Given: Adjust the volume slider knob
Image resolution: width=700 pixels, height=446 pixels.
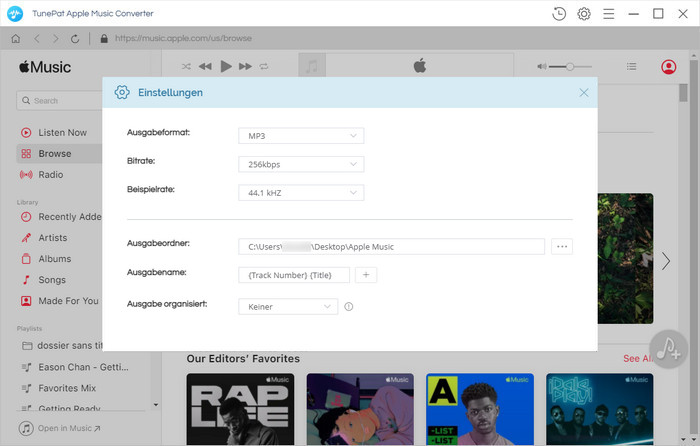Looking at the screenshot, I should tap(570, 67).
